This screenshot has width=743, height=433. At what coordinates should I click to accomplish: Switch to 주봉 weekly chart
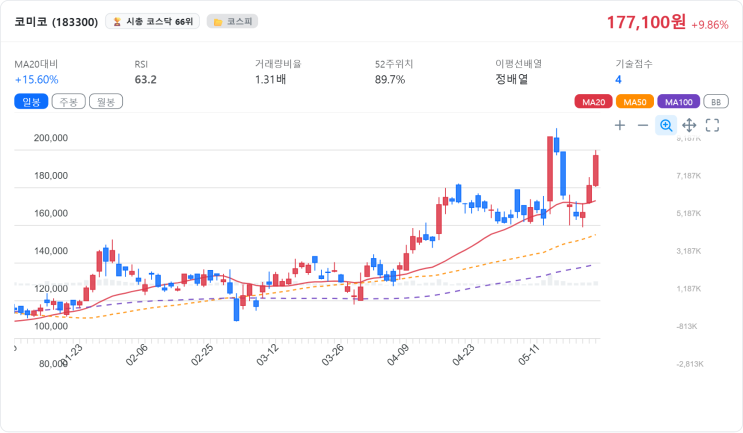point(69,101)
